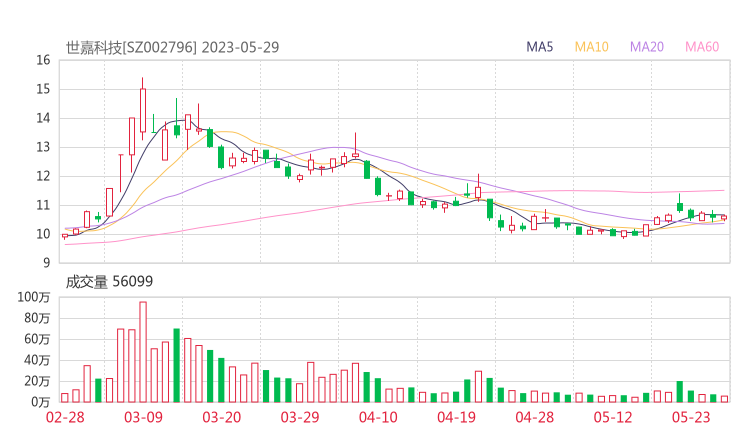740x440 pixels.
Task: Click the price axis label 10
Action: [x=43, y=234]
